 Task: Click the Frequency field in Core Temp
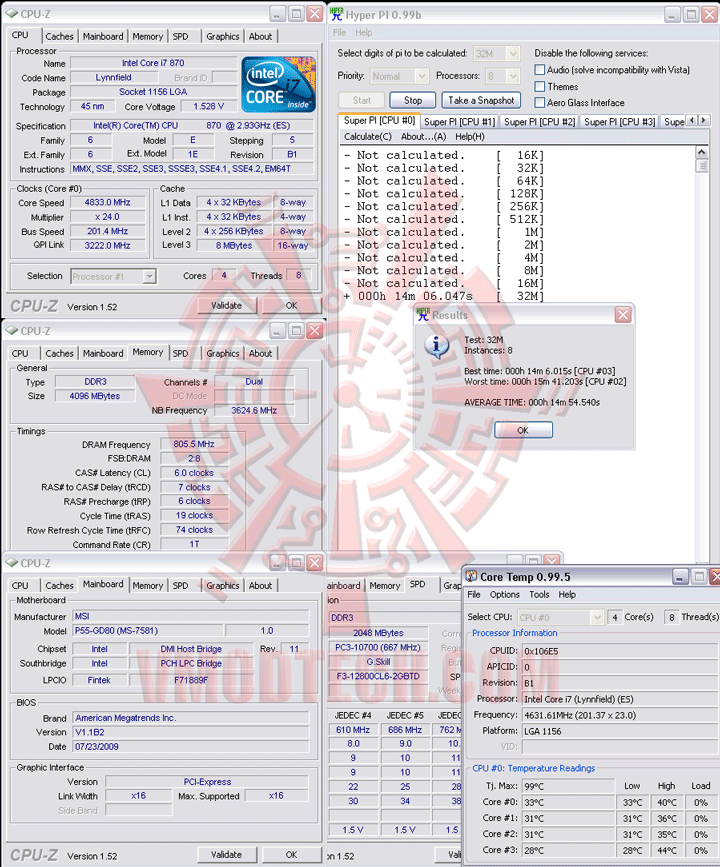(x=619, y=715)
